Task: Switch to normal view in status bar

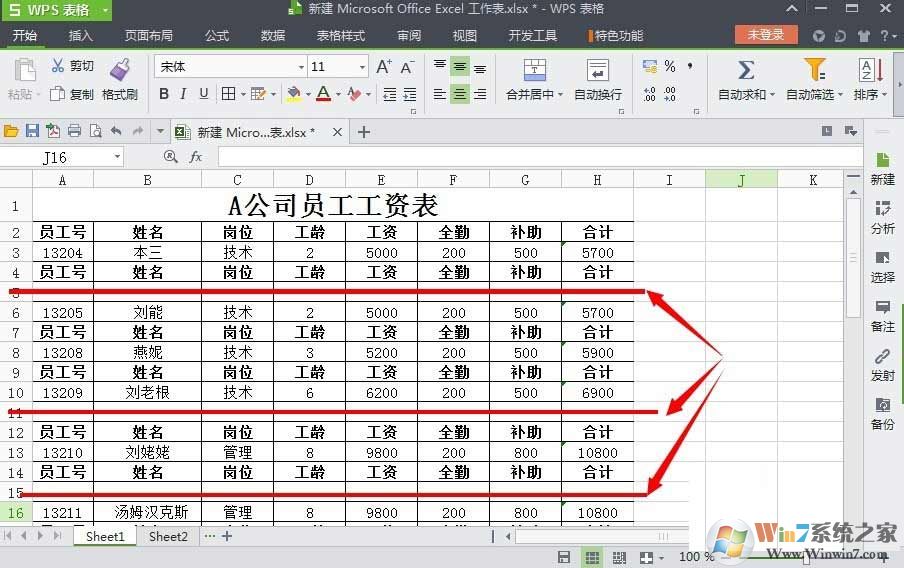Action: (x=592, y=557)
